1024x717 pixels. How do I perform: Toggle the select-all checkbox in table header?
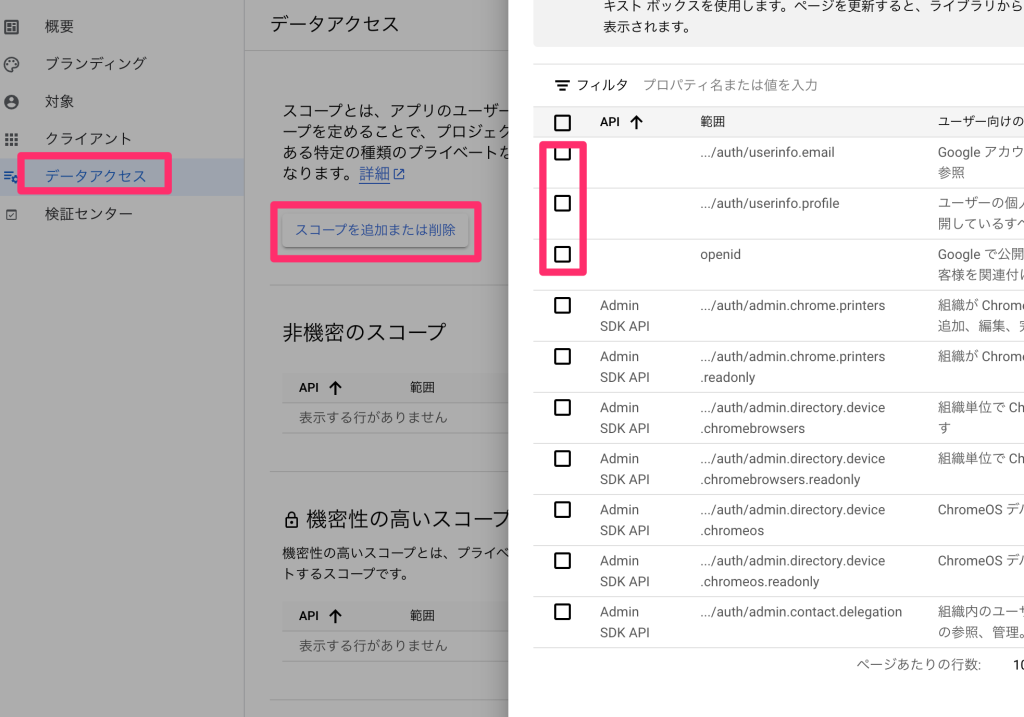coord(562,122)
